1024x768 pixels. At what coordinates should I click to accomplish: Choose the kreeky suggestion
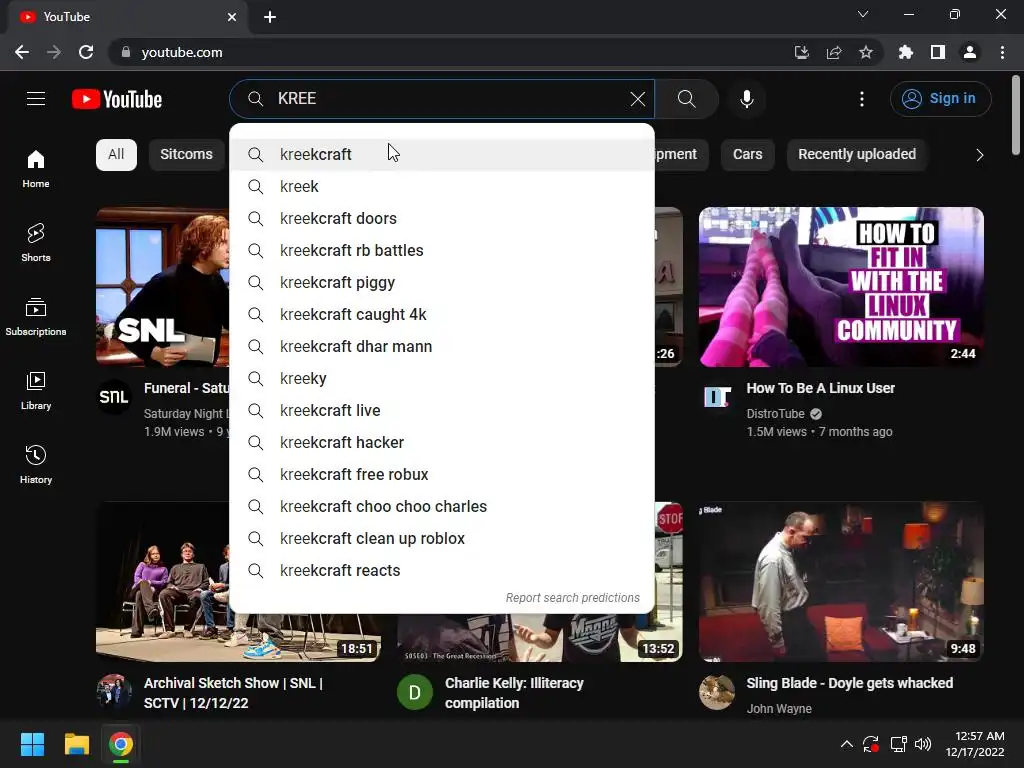pyautogui.click(x=442, y=379)
